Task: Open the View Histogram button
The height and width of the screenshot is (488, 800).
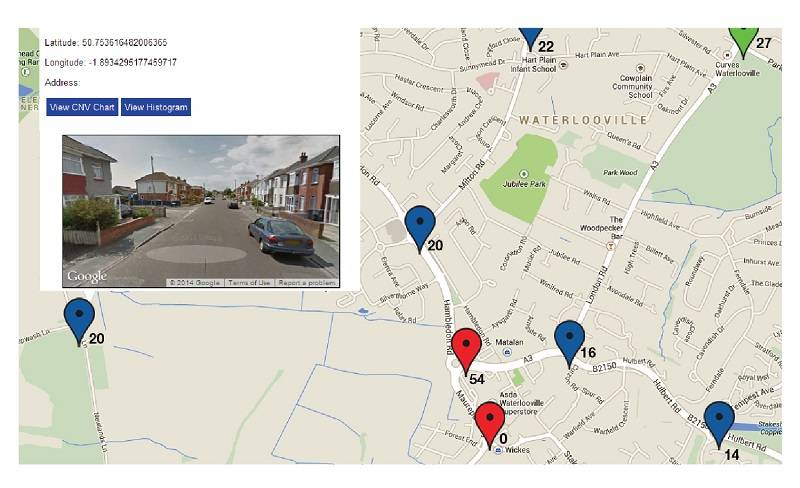Action: [x=156, y=107]
